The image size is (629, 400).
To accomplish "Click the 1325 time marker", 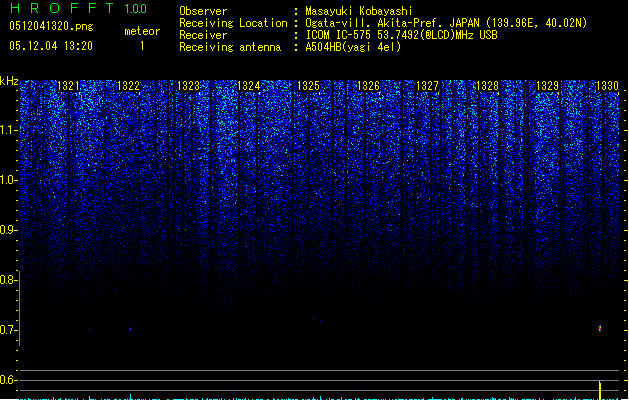I will tap(308, 86).
